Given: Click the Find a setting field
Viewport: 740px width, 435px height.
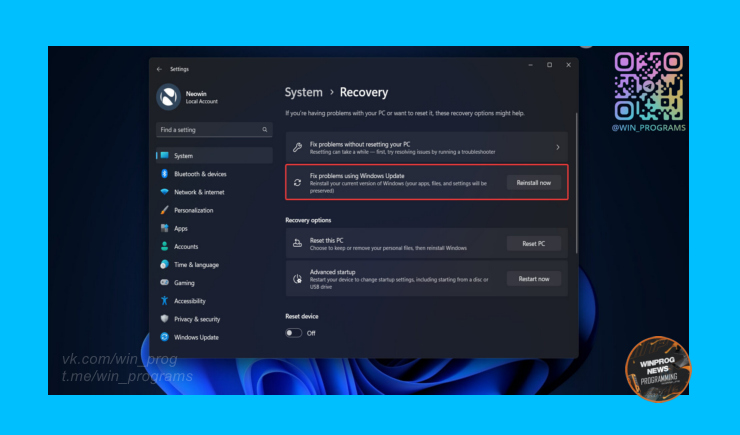Looking at the screenshot, I should click(214, 129).
